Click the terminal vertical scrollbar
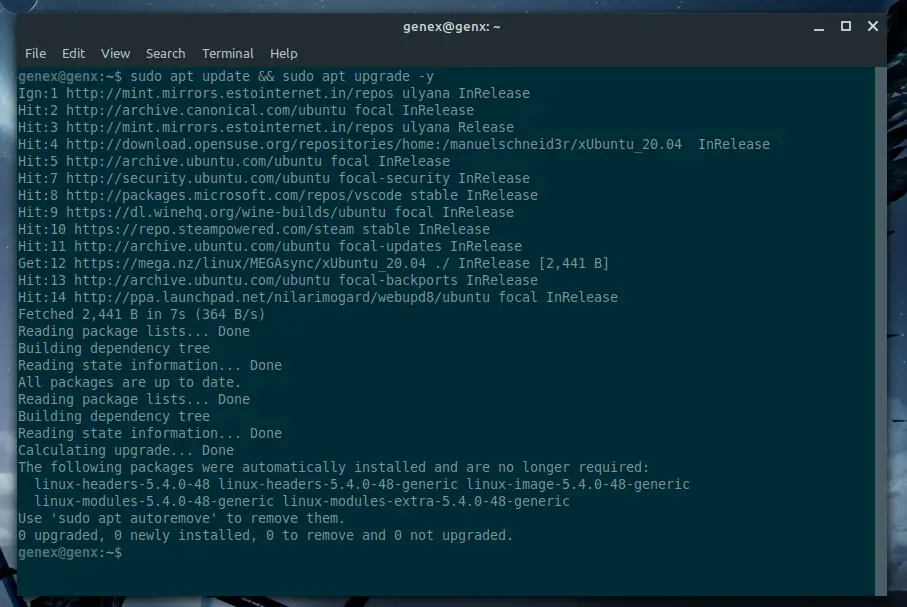This screenshot has width=907, height=607. [x=880, y=330]
